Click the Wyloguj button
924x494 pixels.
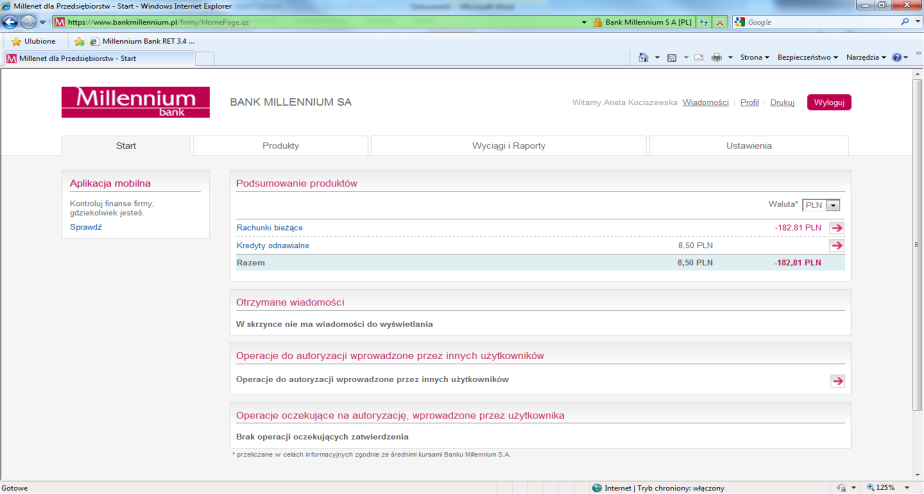pos(829,102)
